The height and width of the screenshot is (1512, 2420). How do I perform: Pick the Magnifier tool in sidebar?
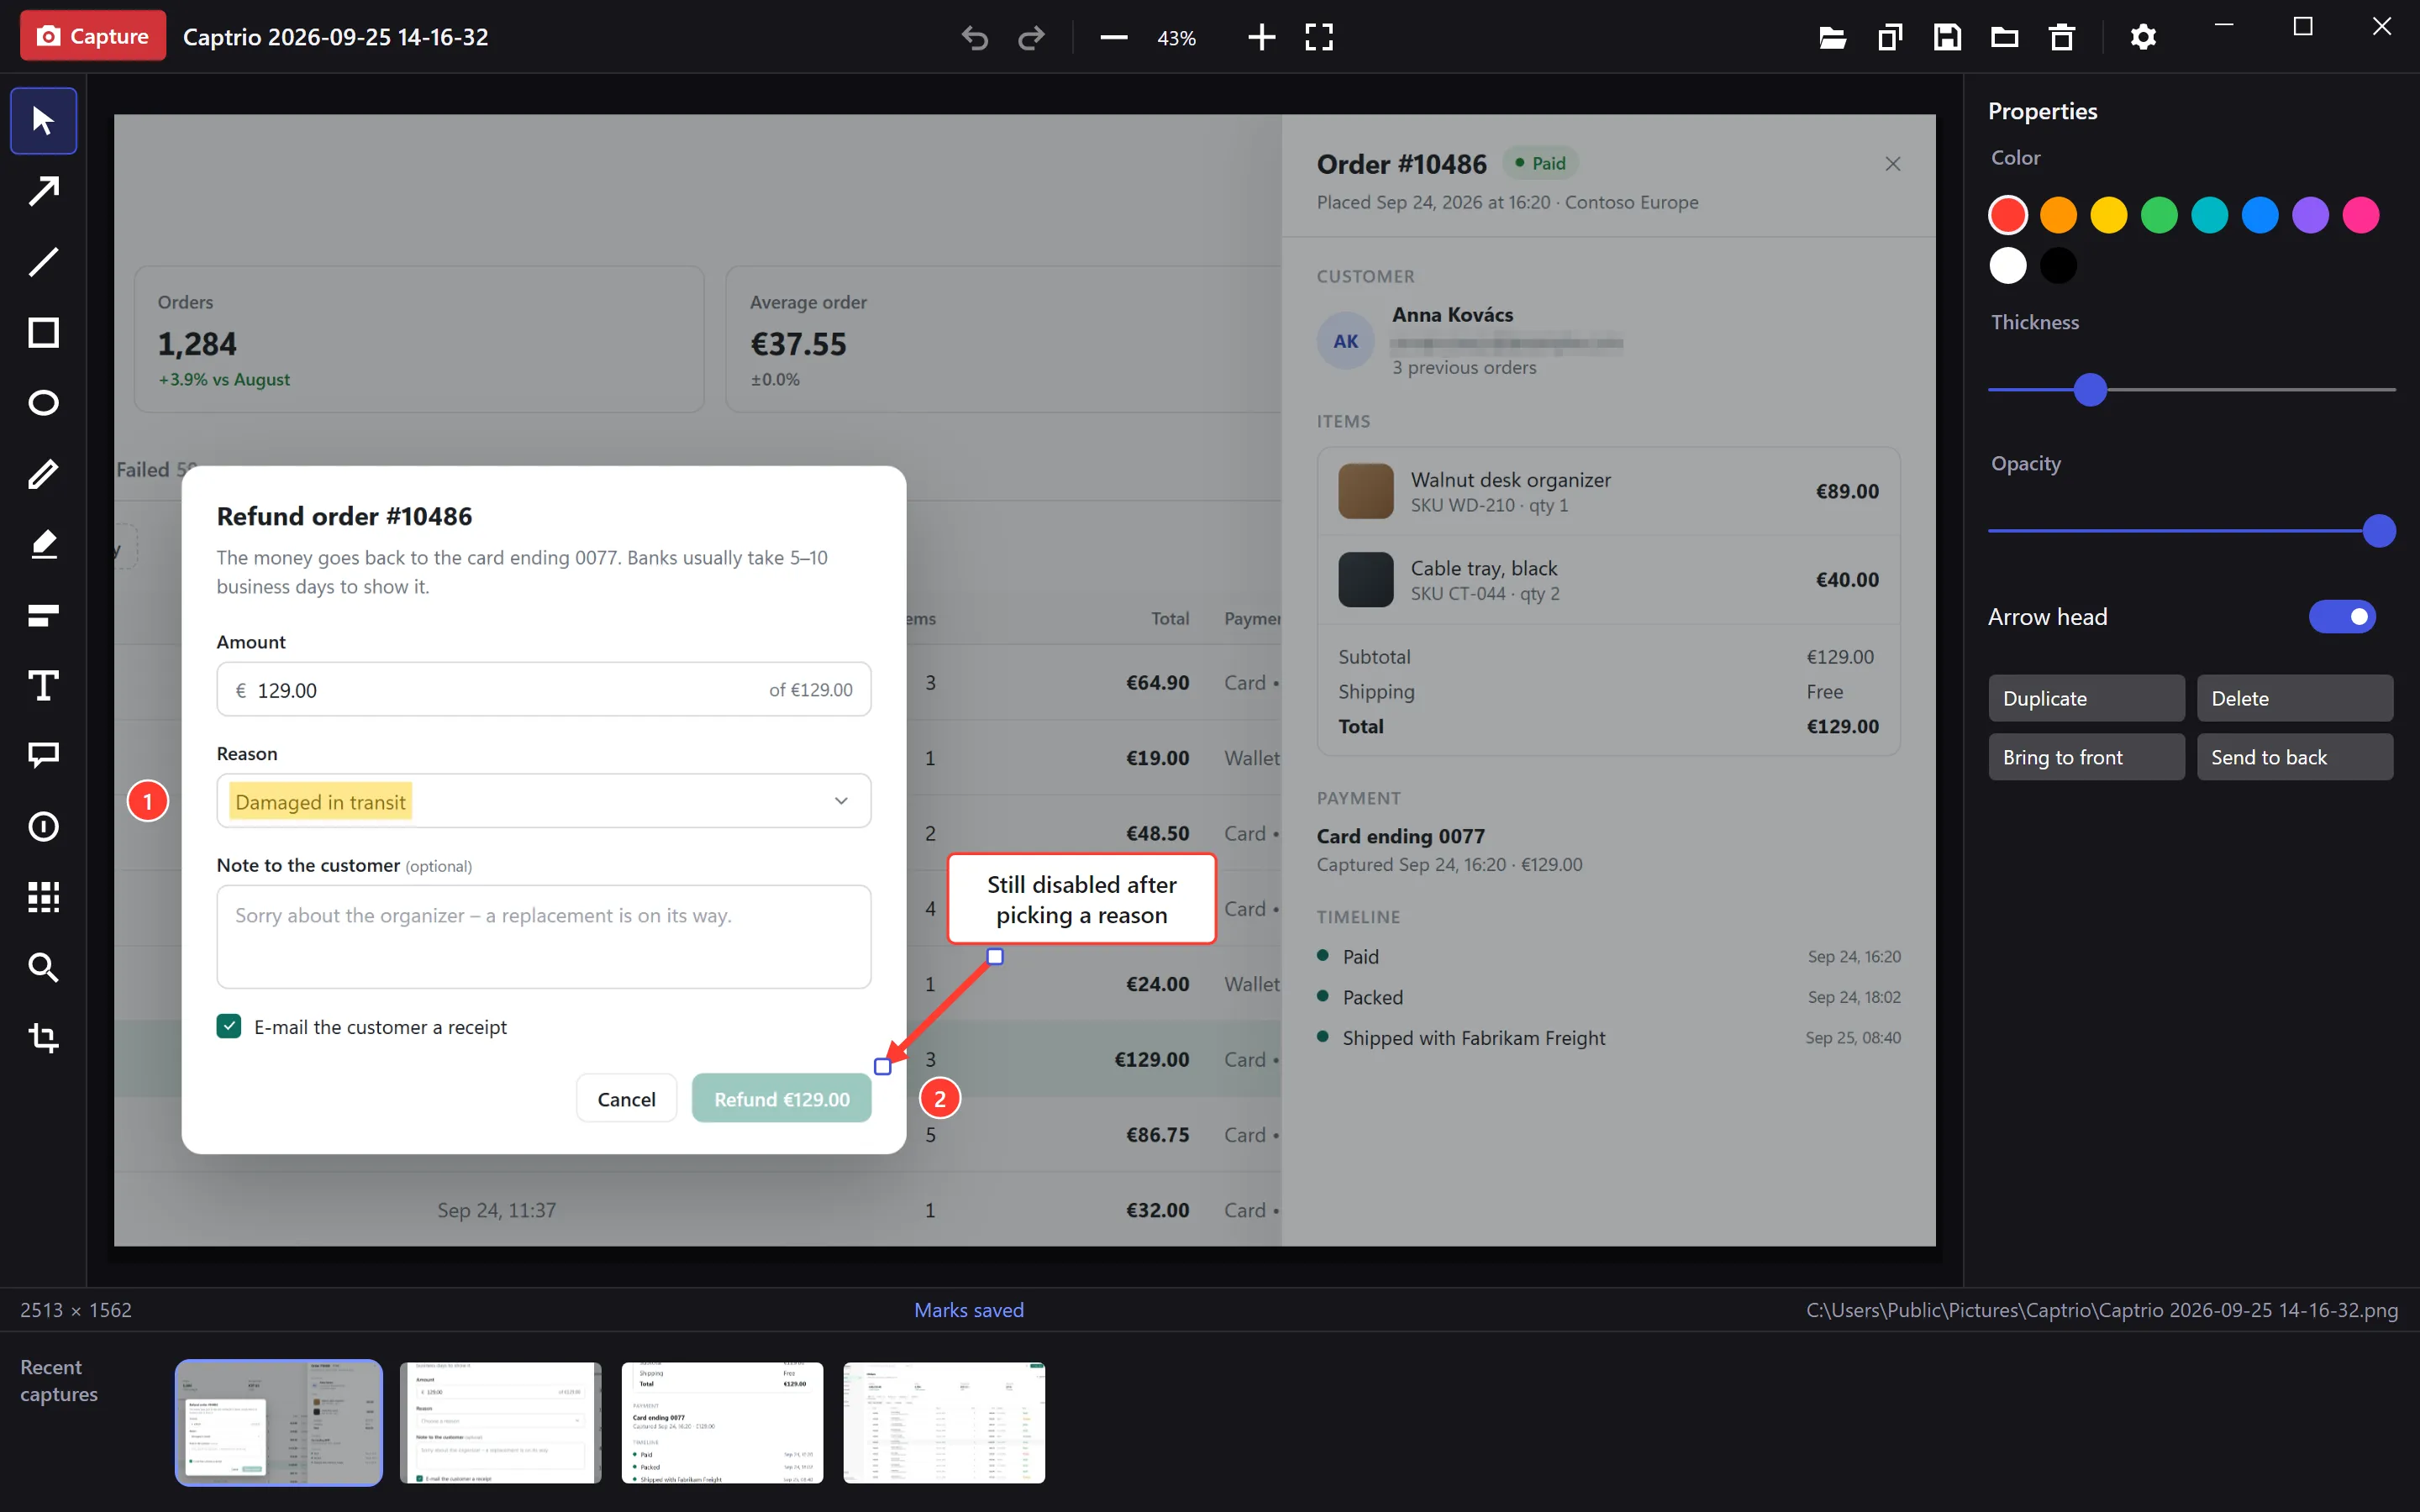tap(43, 968)
